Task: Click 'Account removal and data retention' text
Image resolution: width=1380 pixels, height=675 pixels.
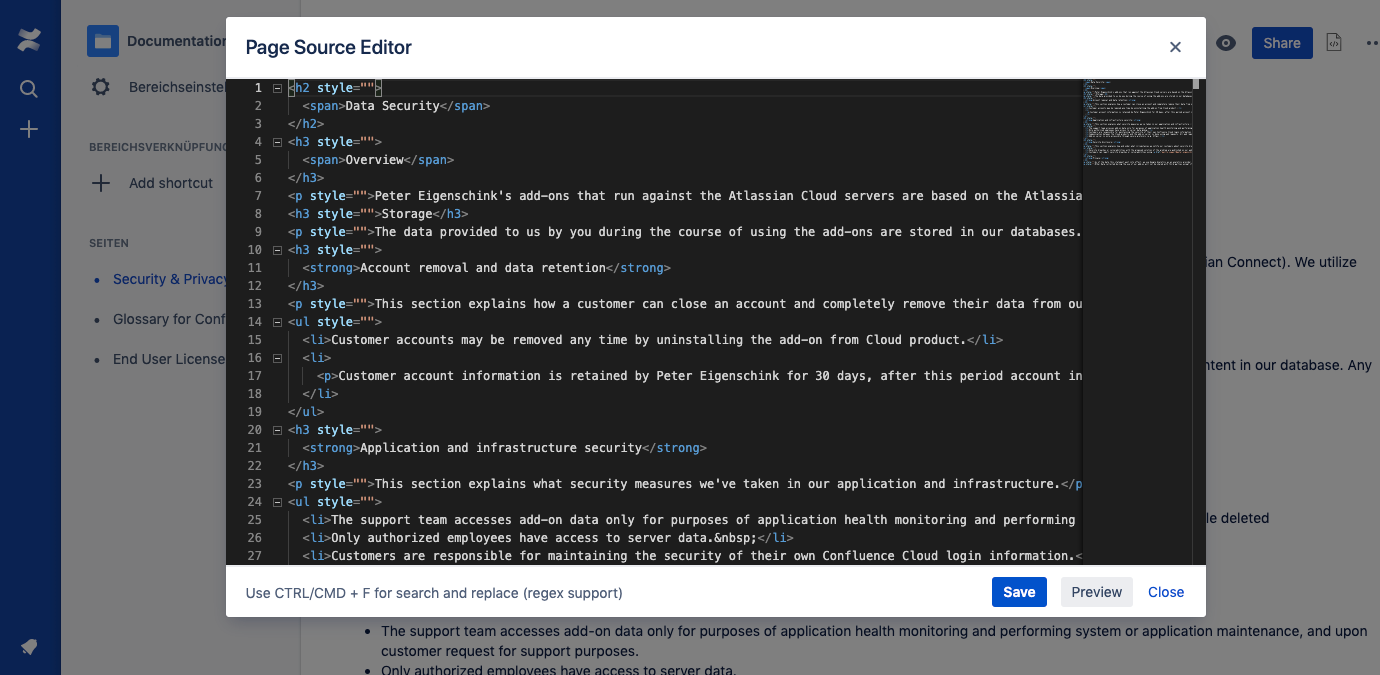Action: click(x=483, y=268)
